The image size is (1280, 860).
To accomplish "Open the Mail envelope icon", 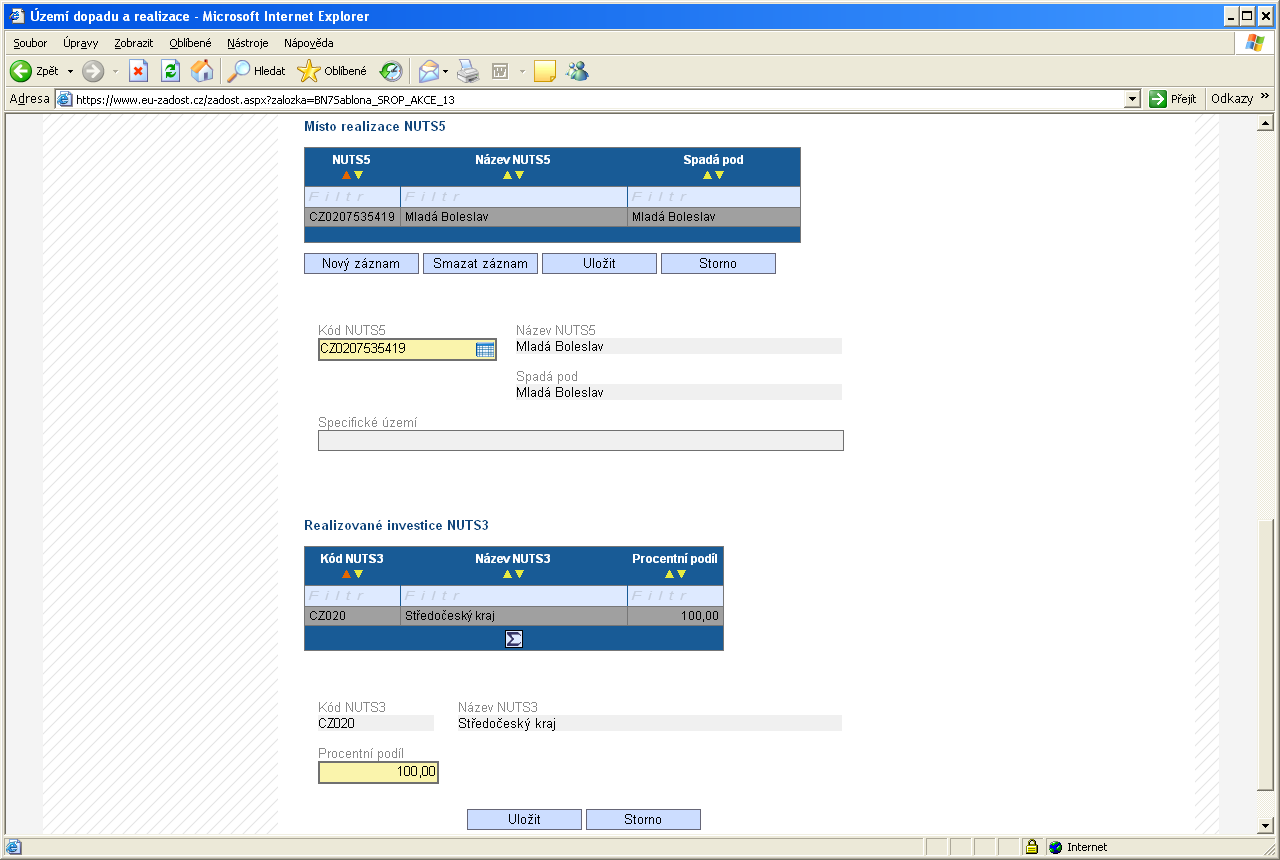I will pyautogui.click(x=429, y=71).
